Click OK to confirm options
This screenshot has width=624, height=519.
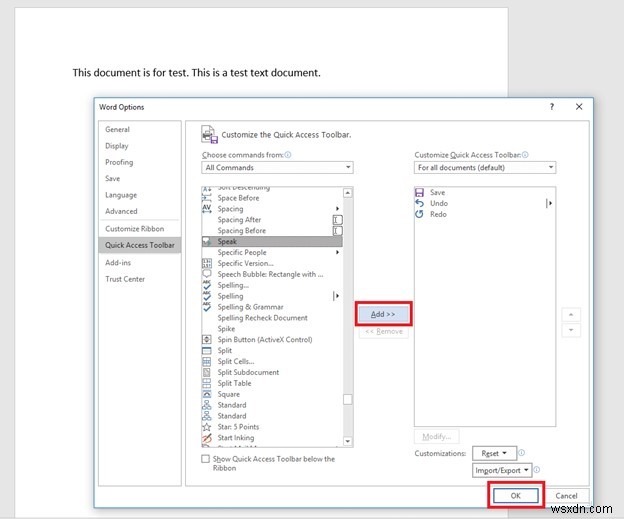pos(516,496)
